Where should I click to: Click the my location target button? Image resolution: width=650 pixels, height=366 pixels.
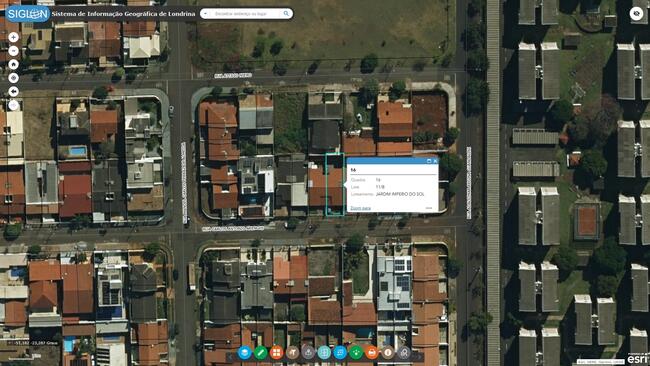coord(14,78)
